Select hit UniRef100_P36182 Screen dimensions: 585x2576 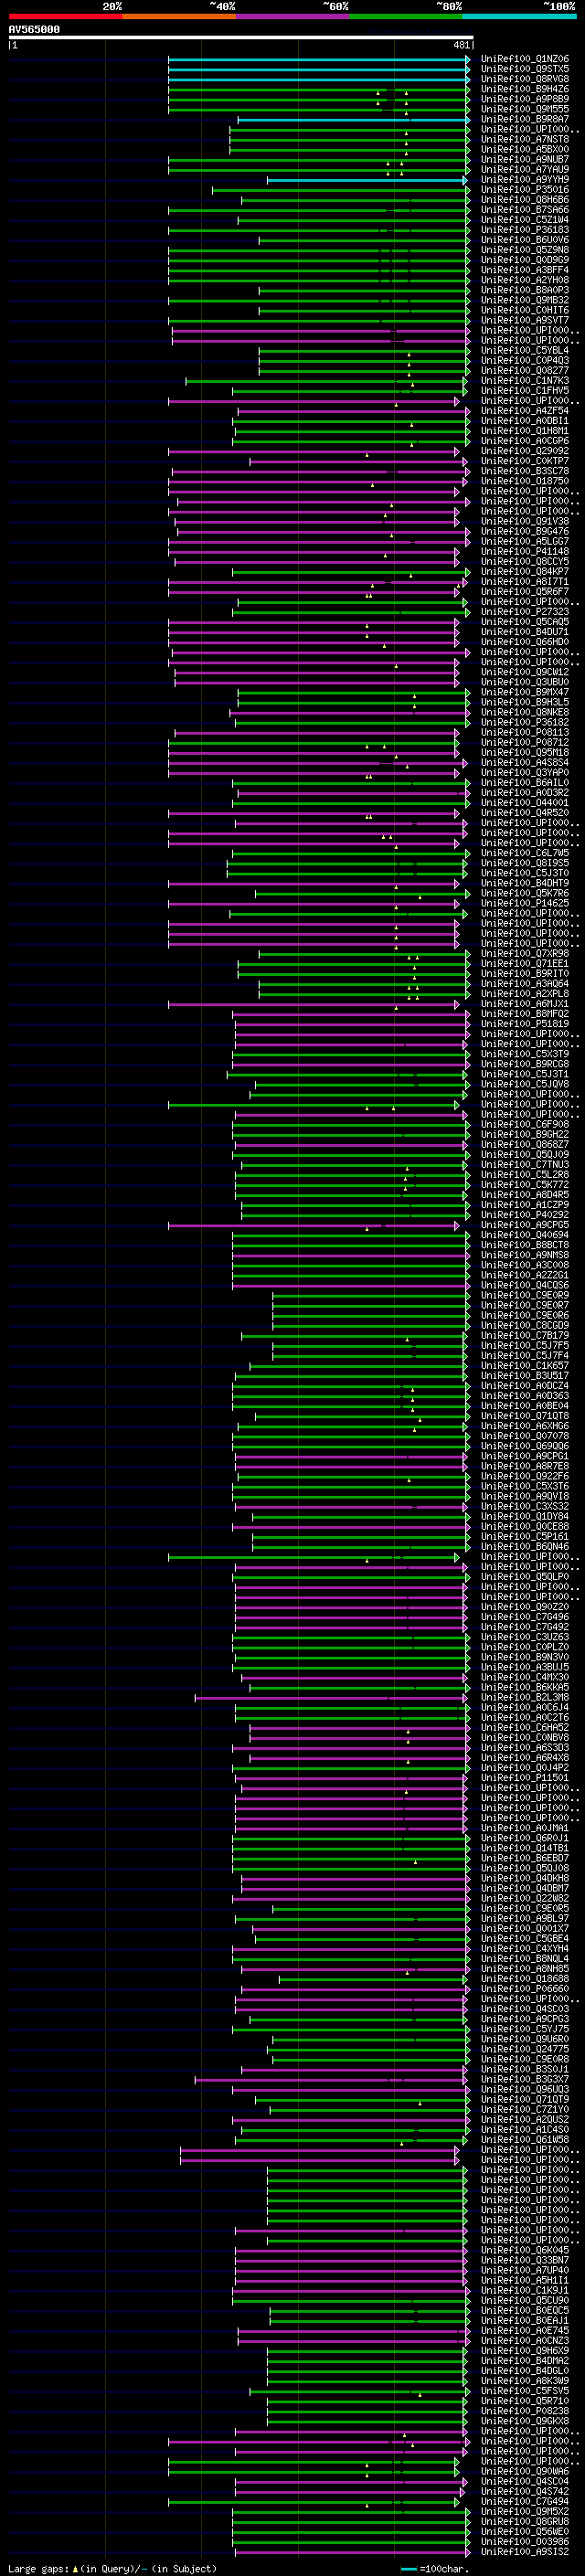[x=524, y=722]
